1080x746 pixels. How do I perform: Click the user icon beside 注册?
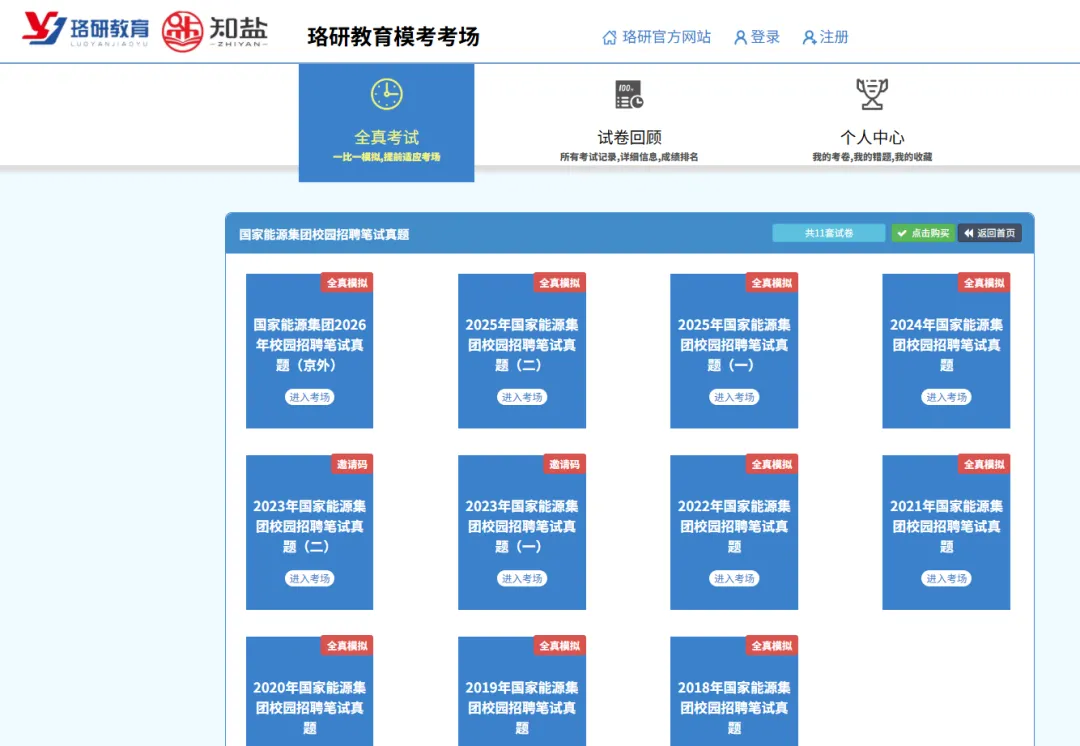pos(809,37)
